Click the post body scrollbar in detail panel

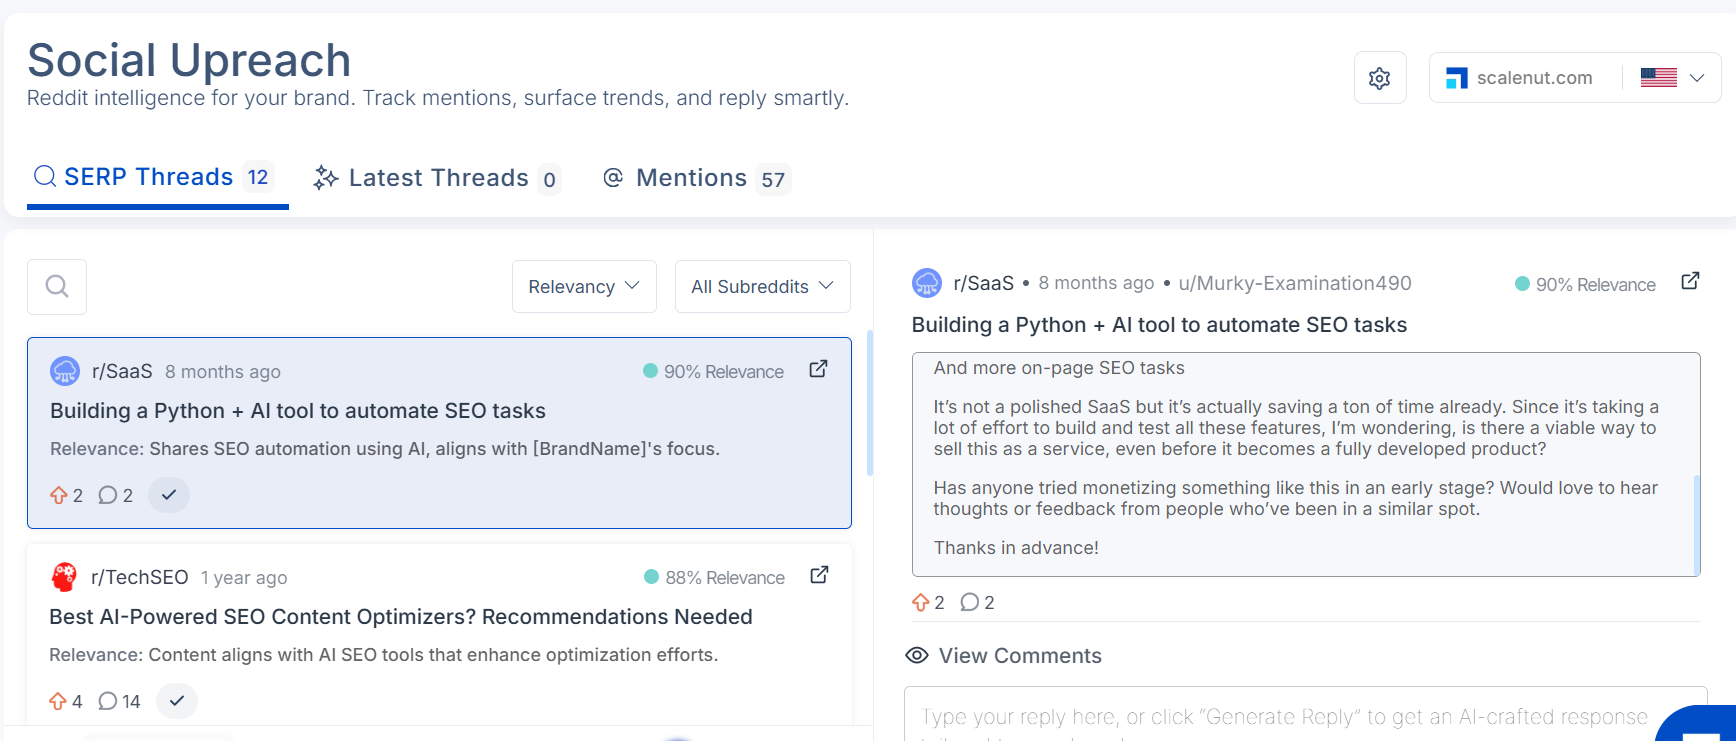click(x=1696, y=524)
